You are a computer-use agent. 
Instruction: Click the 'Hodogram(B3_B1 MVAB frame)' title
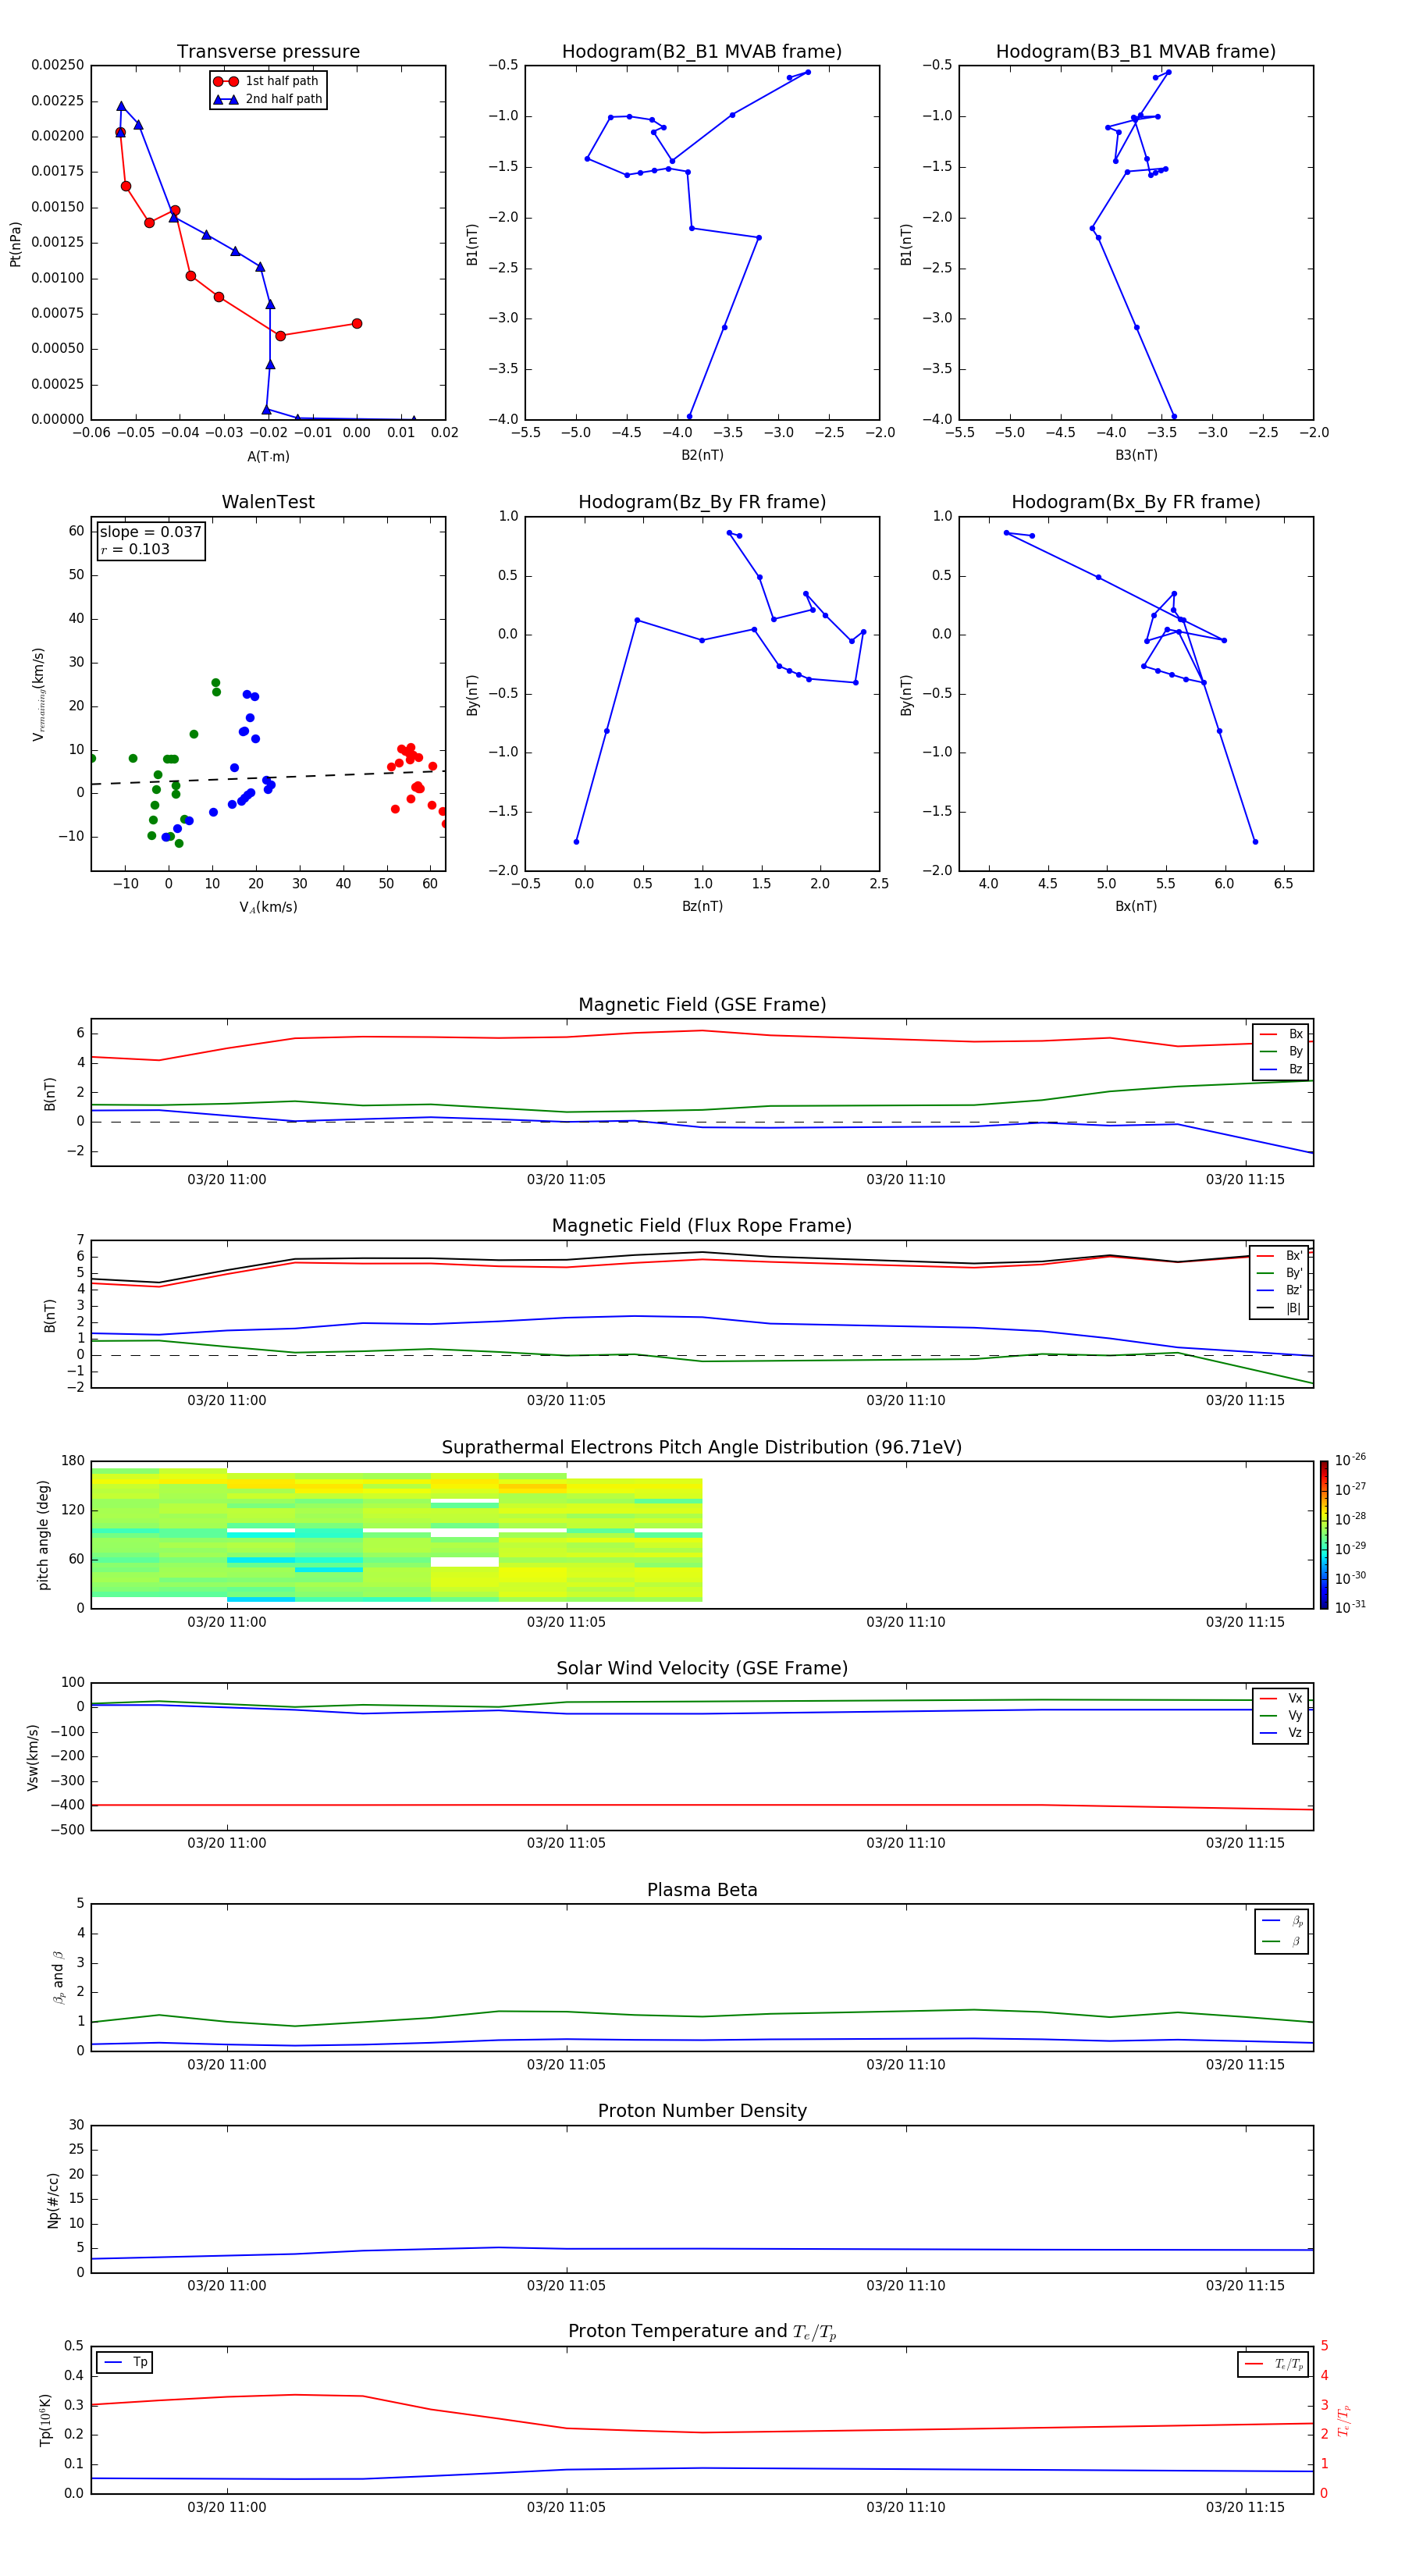pyautogui.click(x=1136, y=51)
